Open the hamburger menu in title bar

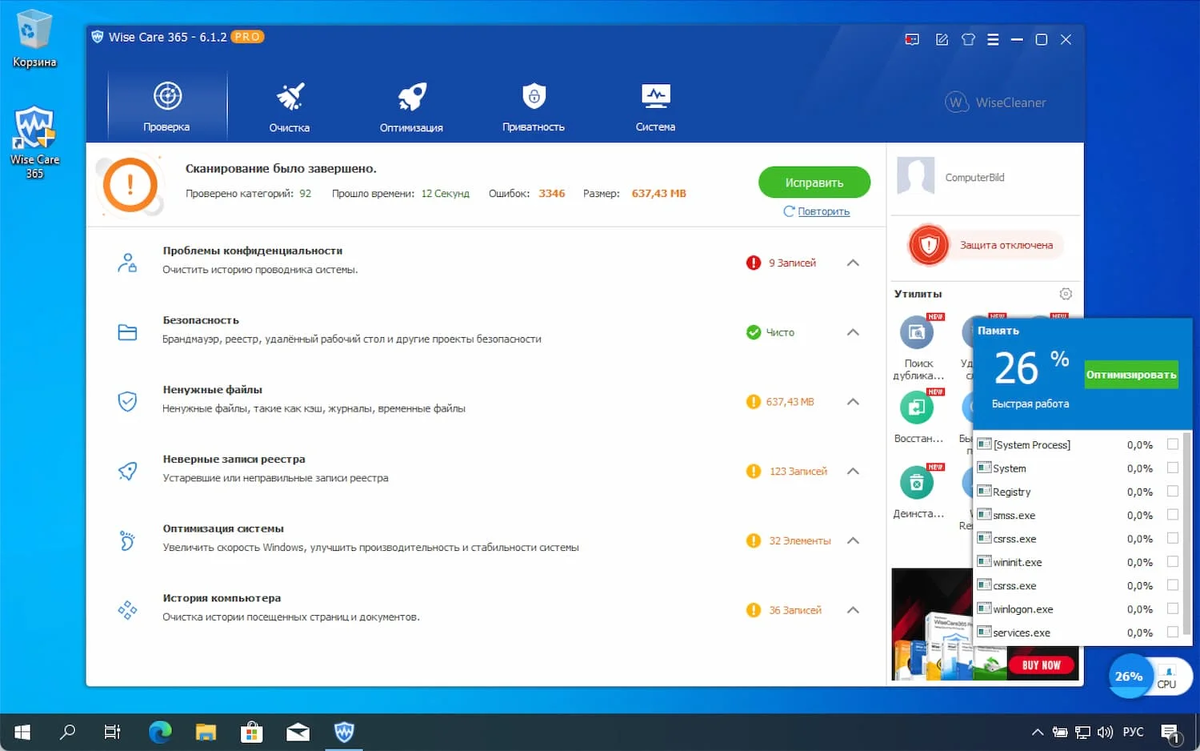993,39
